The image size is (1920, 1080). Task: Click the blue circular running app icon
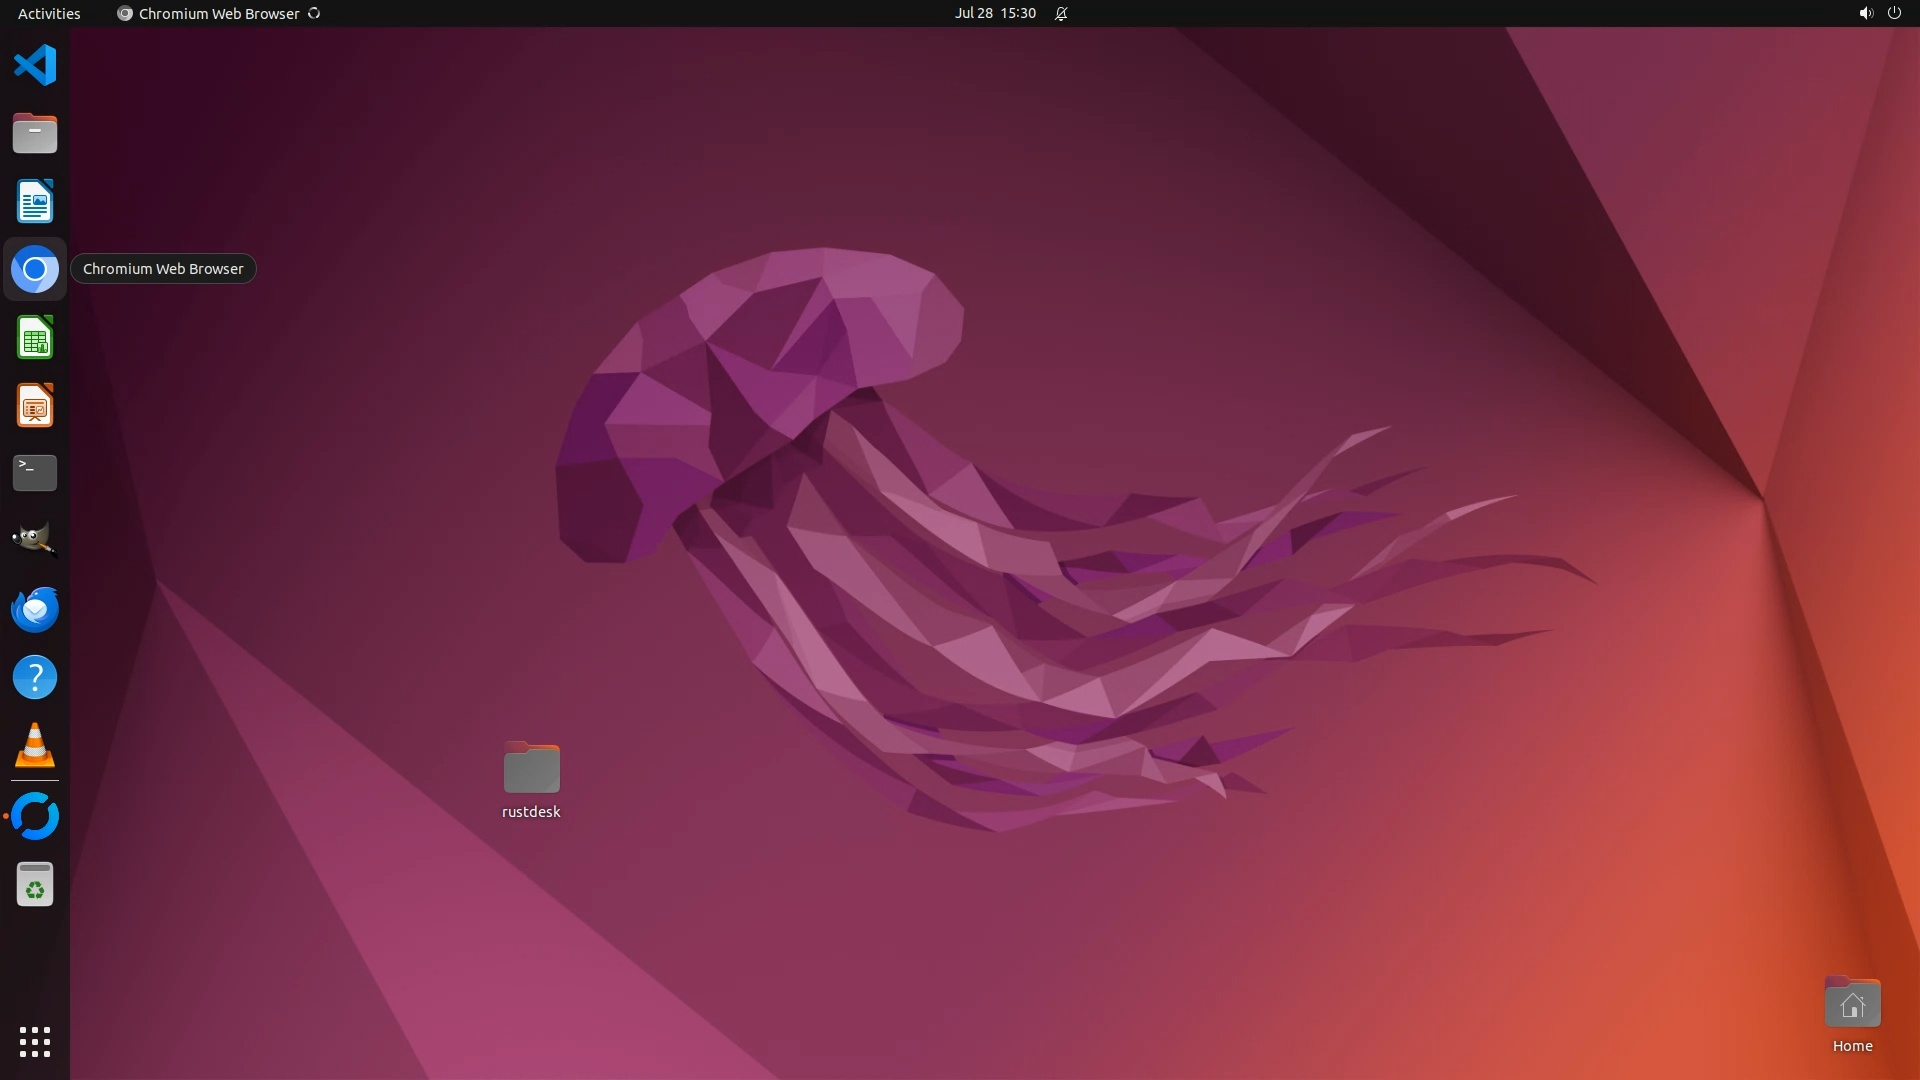35,816
